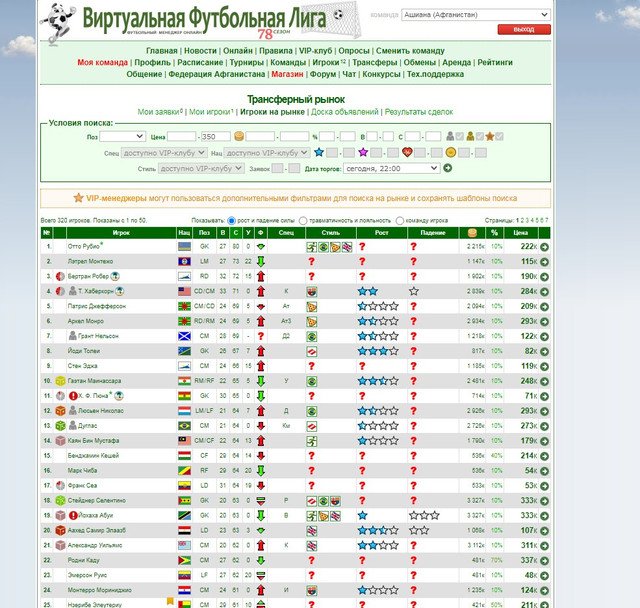Switch to Доска объявлений tab
640x608 pixels.
point(345,112)
